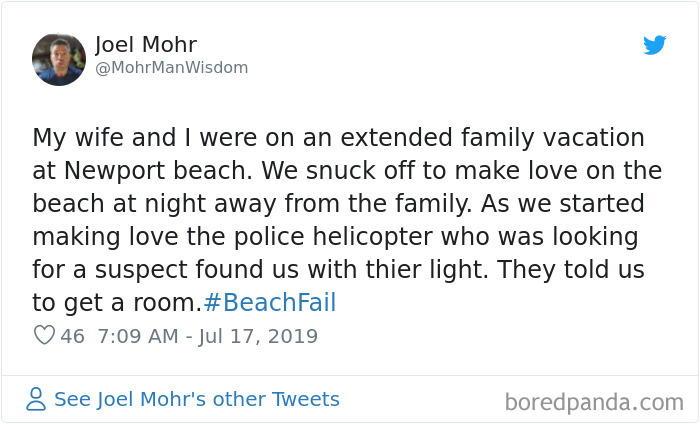Click the person silhouette icon in footer

36,400
